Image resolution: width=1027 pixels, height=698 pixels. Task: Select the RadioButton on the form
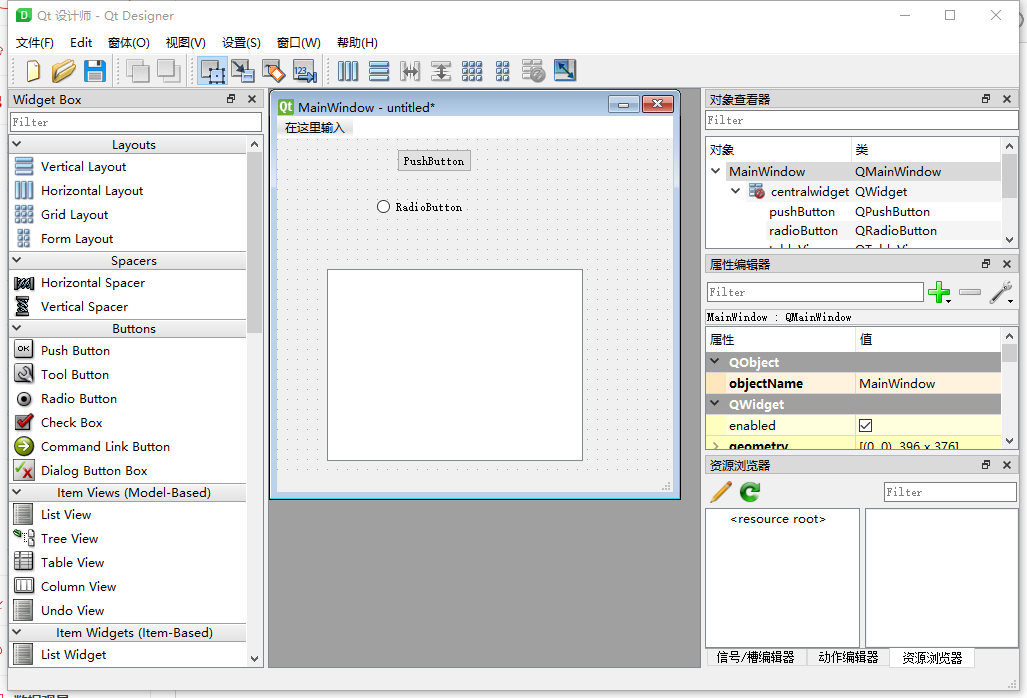click(x=420, y=207)
